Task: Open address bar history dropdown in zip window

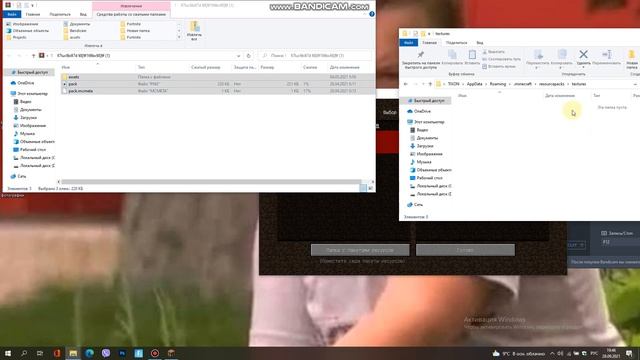Action: (238, 56)
